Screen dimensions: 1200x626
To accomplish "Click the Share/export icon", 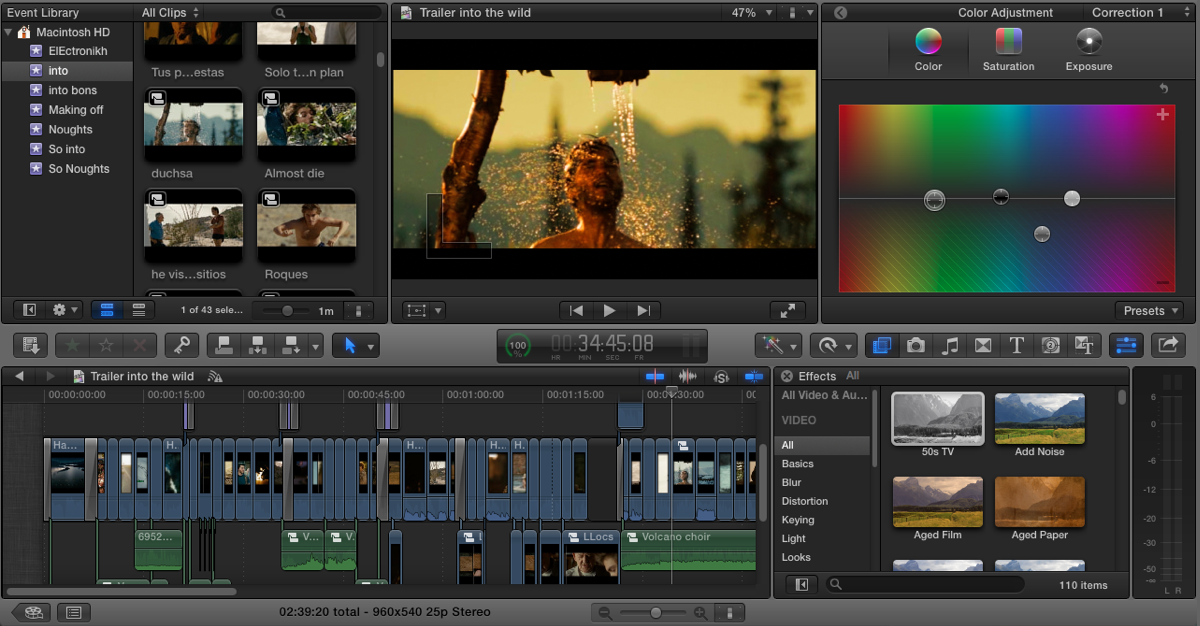I will click(1167, 345).
